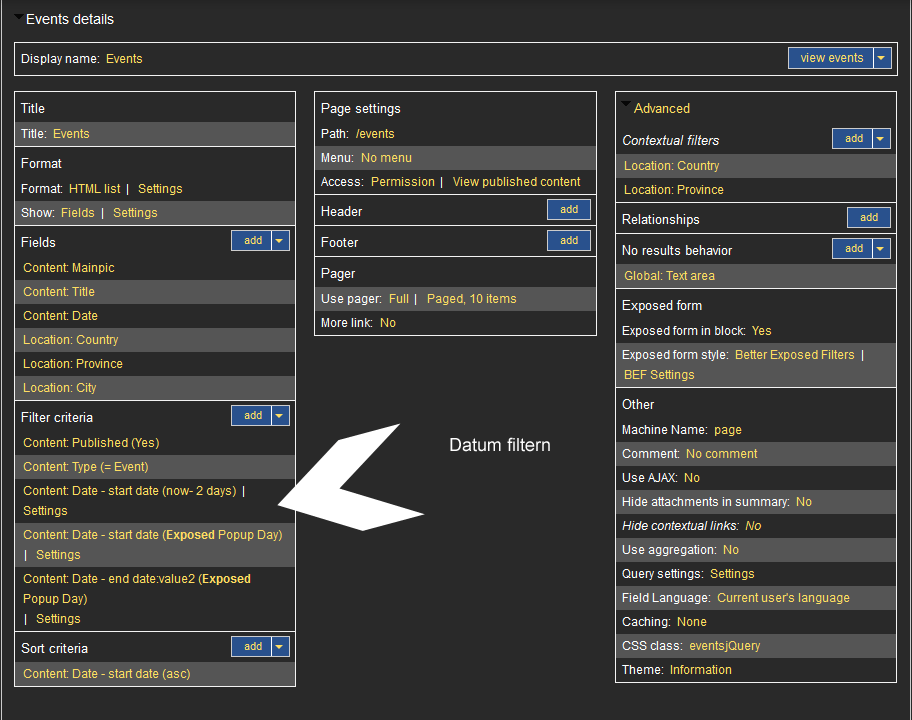Change the No menu setting
Screen dimensions: 912x720
[386, 158]
